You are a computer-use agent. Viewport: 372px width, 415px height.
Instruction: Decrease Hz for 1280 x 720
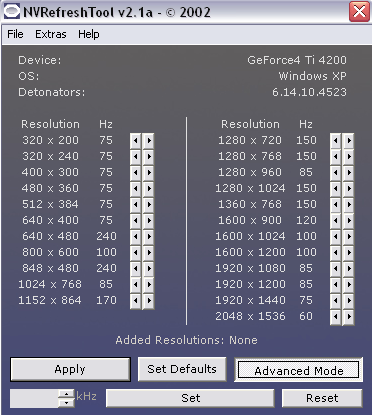coord(335,141)
